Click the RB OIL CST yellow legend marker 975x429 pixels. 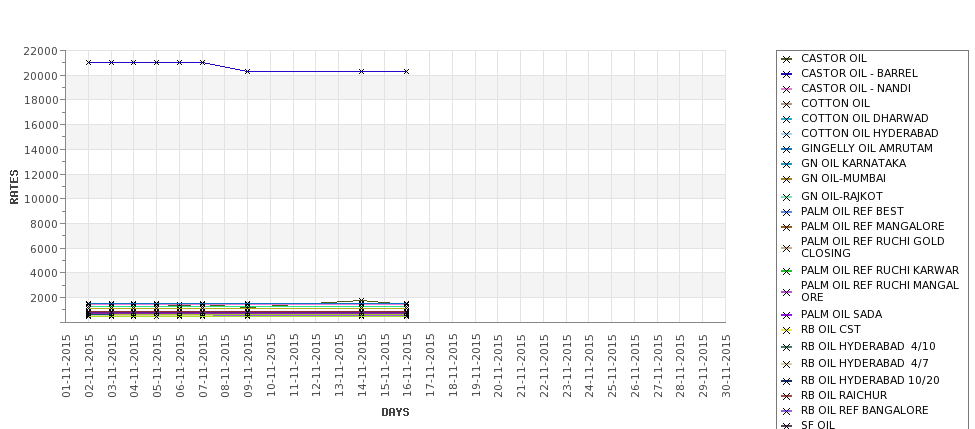tap(787, 330)
